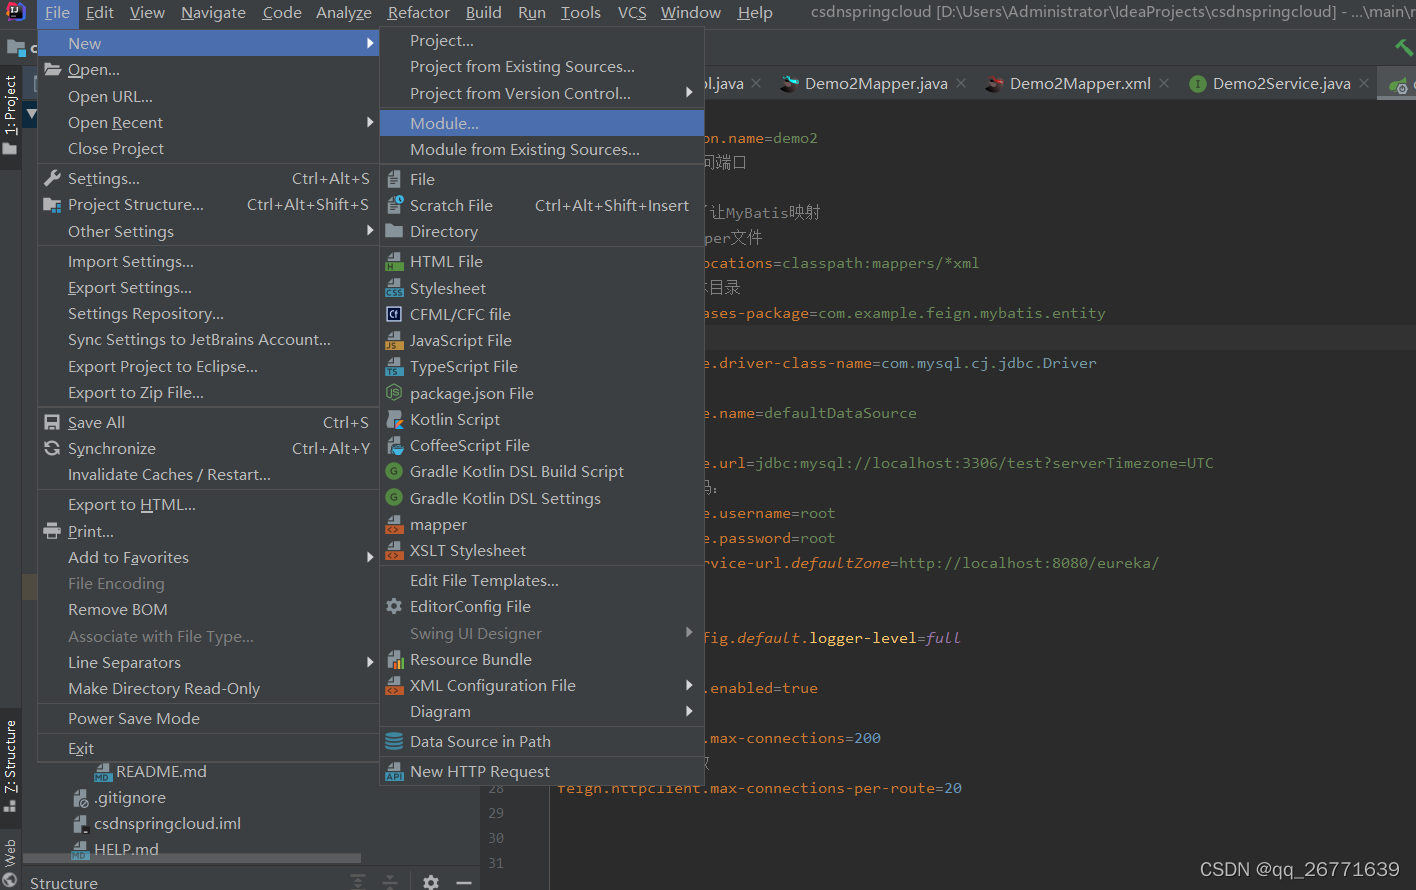
Task: Click the Kotlin Script icon
Action: tap(394, 419)
